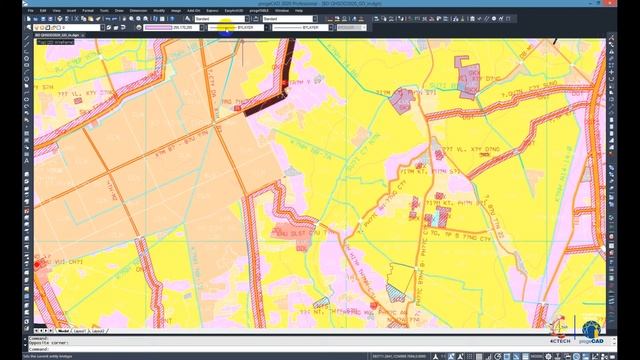Open the Layer Properties Manager icon

point(28,27)
